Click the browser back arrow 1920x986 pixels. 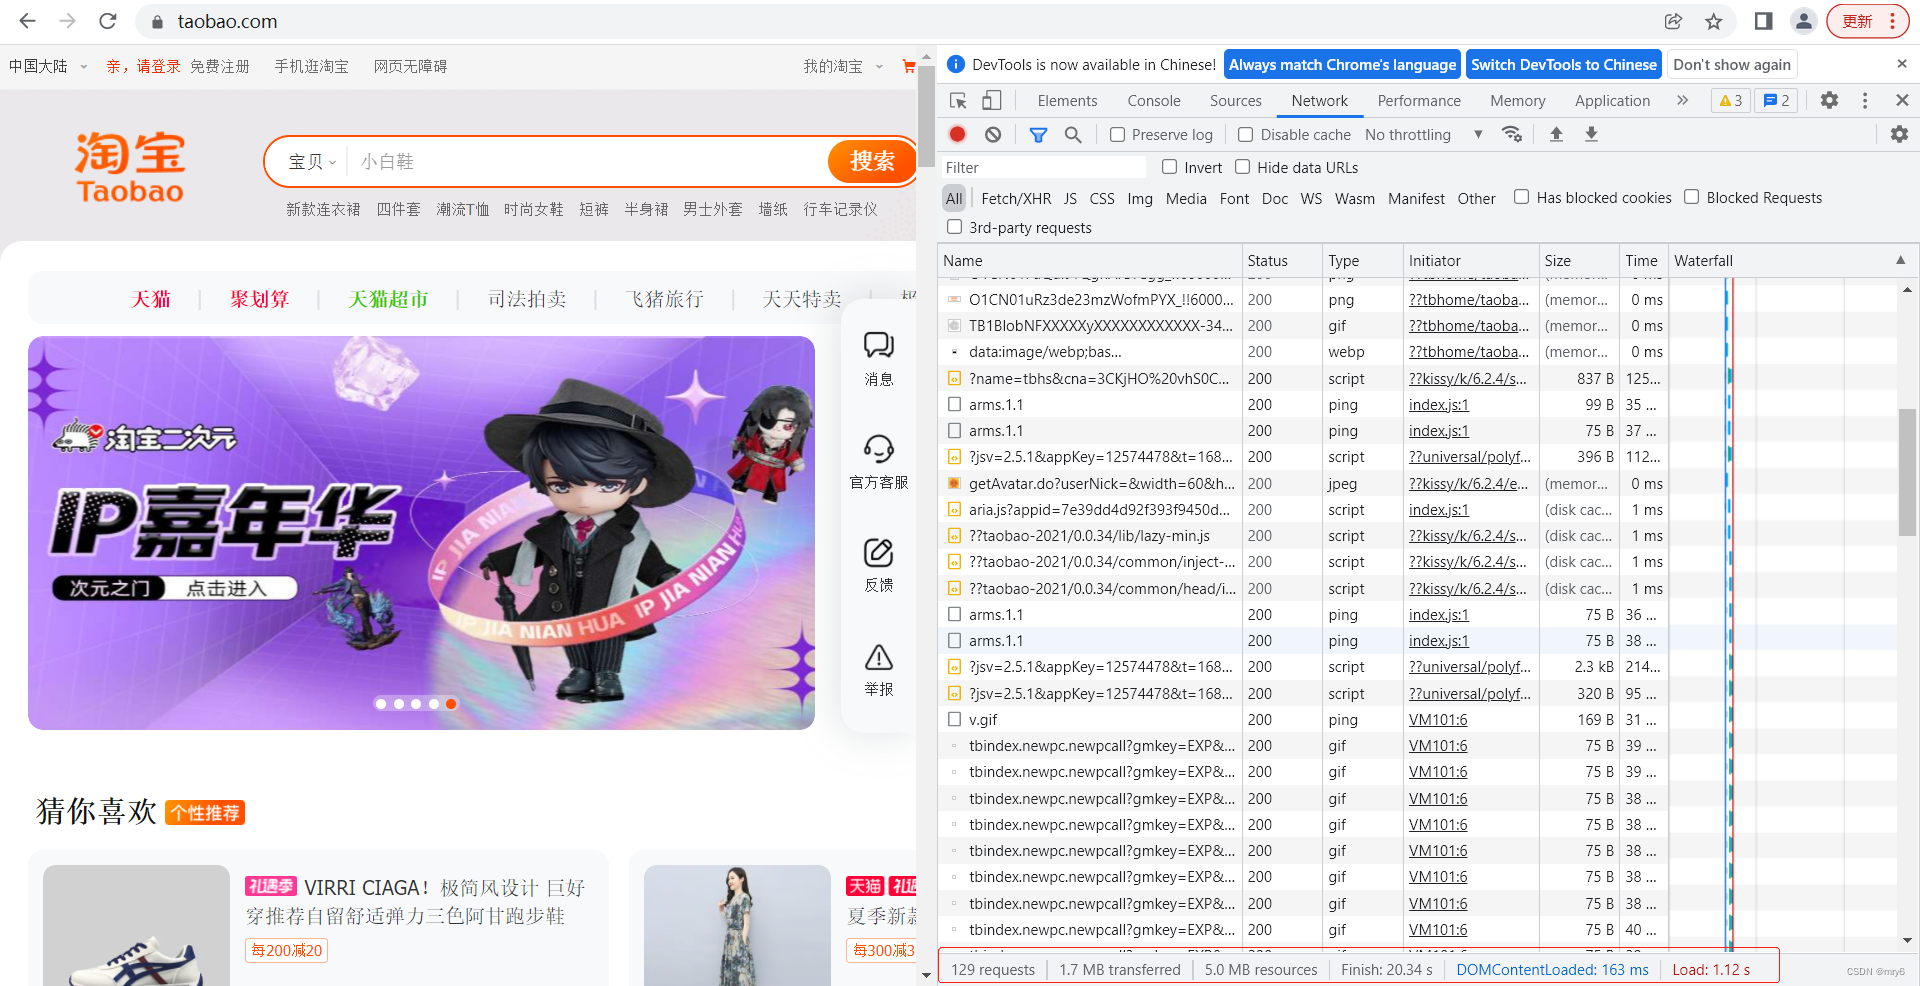pos(27,21)
